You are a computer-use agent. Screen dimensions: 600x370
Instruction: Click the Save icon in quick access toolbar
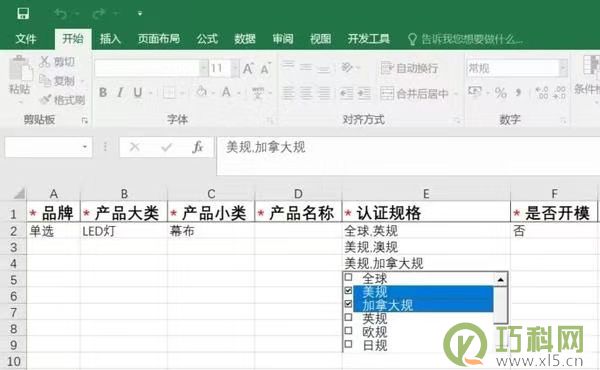[23, 13]
